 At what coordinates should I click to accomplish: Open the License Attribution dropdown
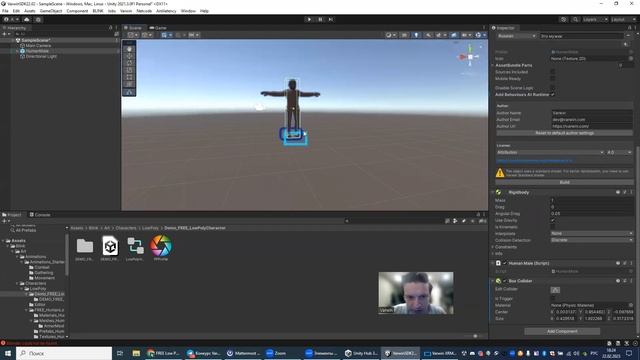point(550,152)
